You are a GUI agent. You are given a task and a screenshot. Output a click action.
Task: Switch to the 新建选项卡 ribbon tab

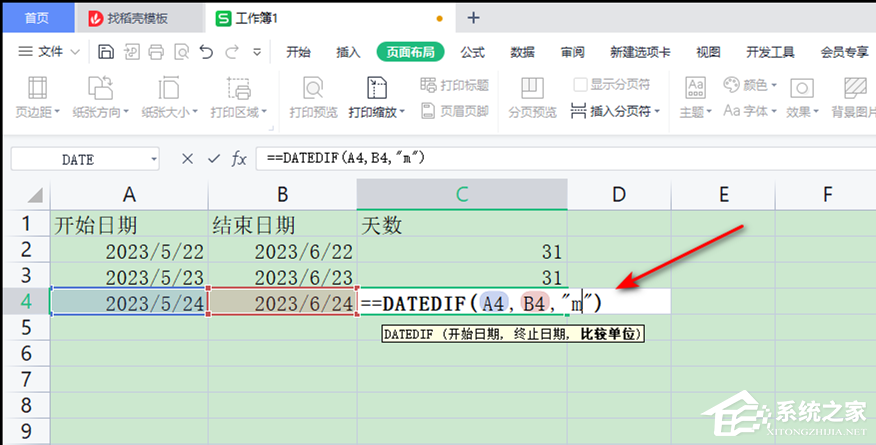point(640,52)
